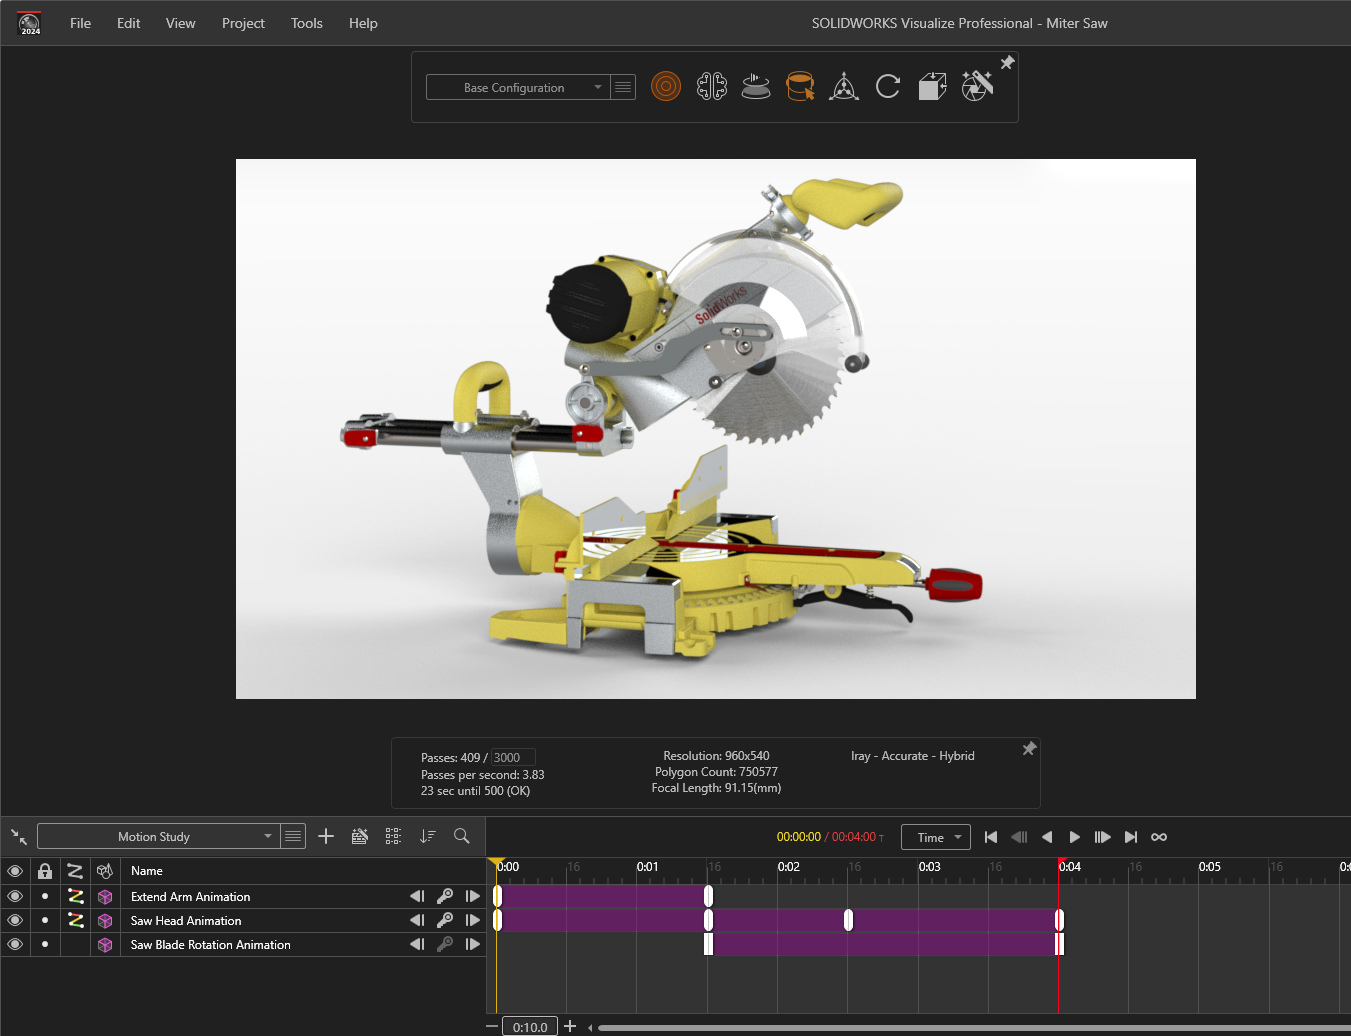Open list menu beside Motion Study dropdown
This screenshot has width=1351, height=1036.
point(293,836)
